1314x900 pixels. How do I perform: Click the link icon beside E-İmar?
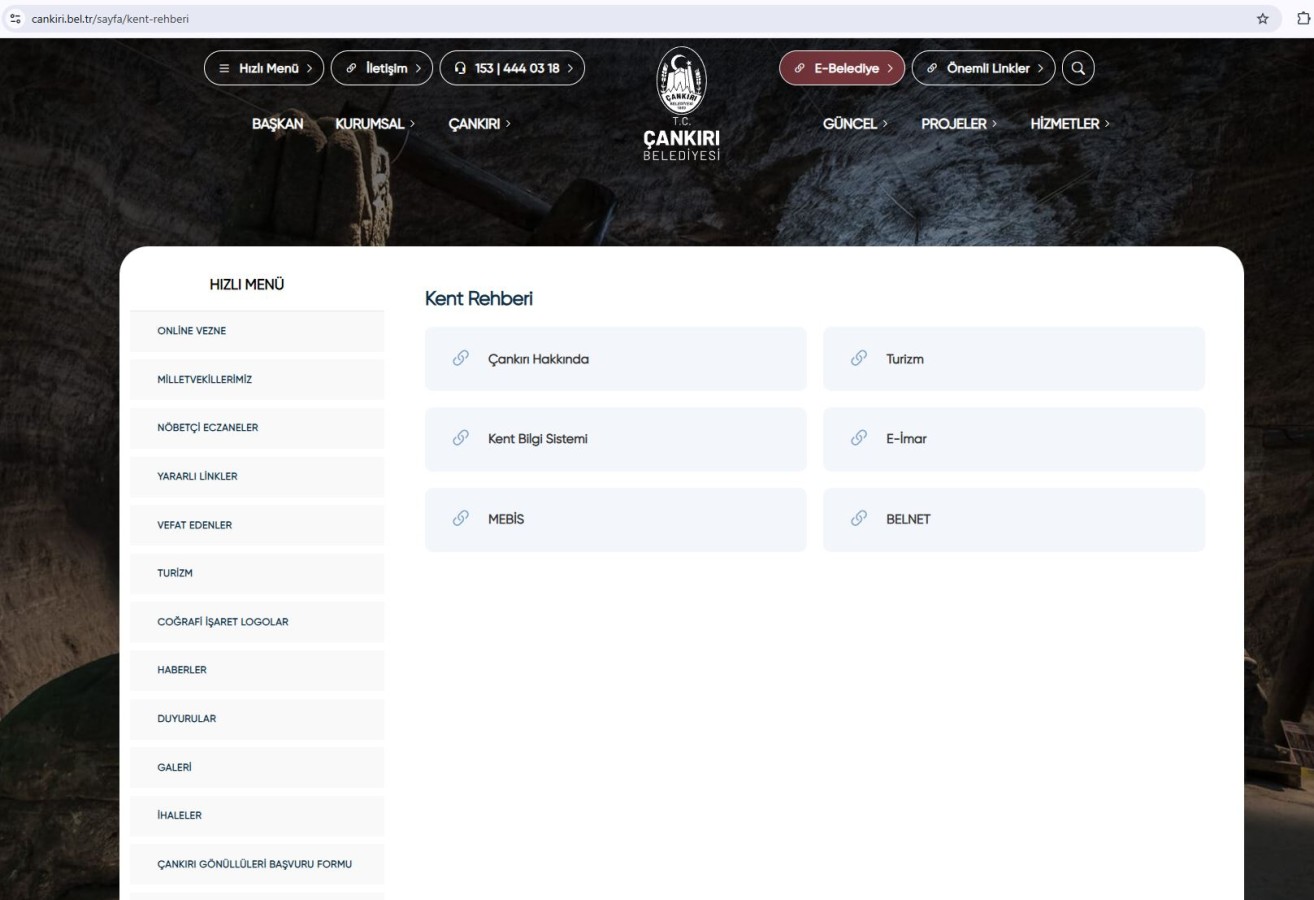pos(859,439)
